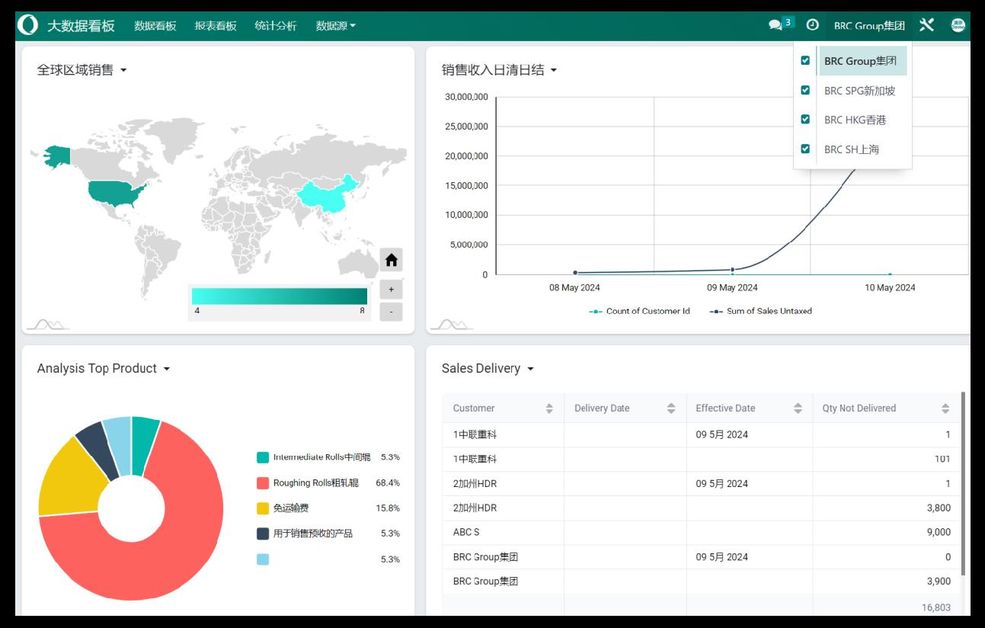Screen dimensions: 985x628
Task: Toggle Sum of Sales Untaxed legend series
Action: (761, 311)
